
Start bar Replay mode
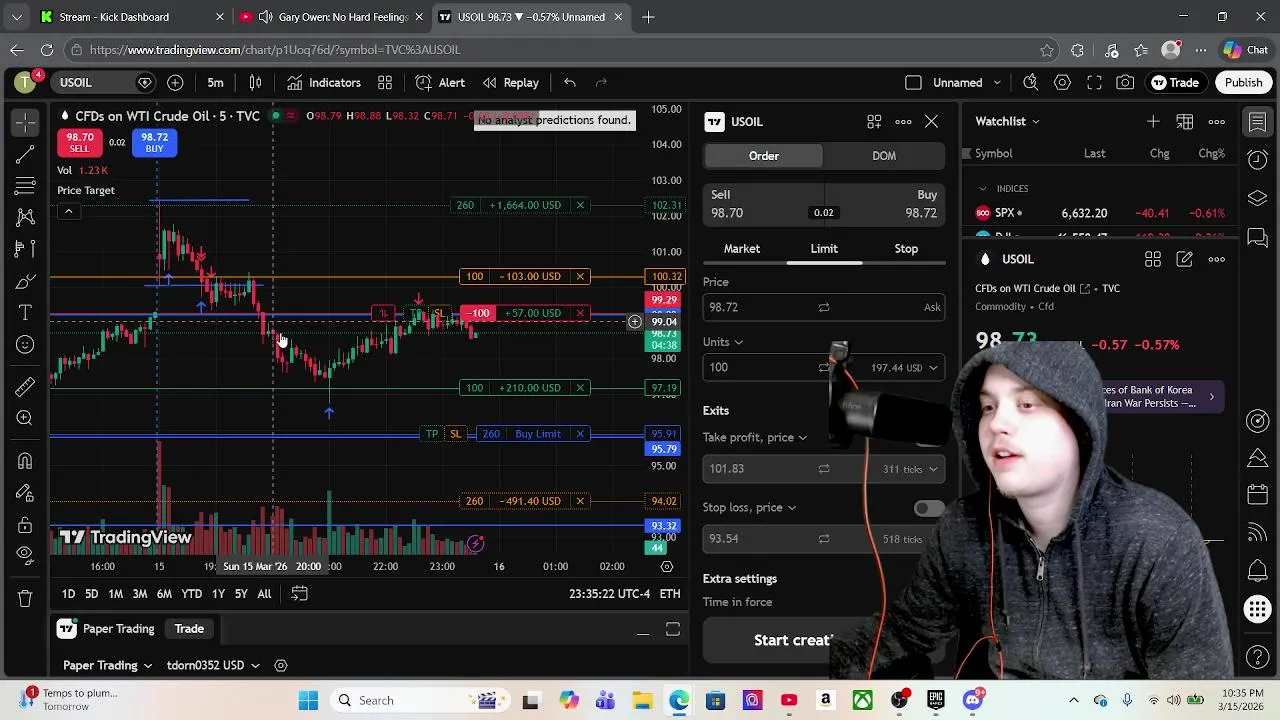pos(510,83)
